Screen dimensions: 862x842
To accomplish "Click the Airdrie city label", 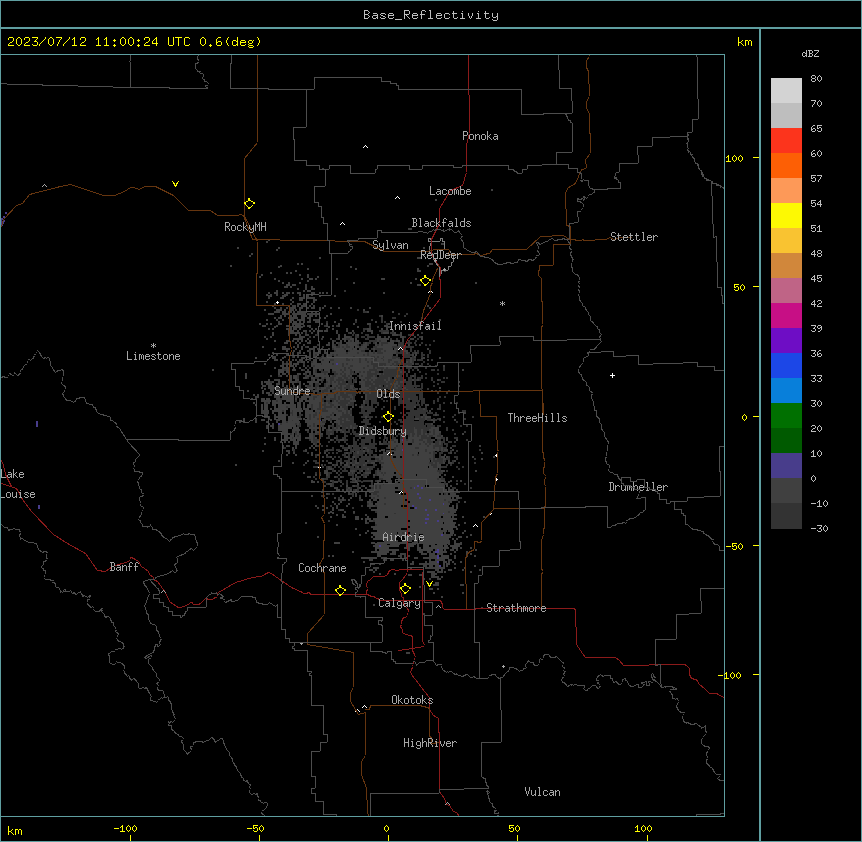I will pos(403,537).
